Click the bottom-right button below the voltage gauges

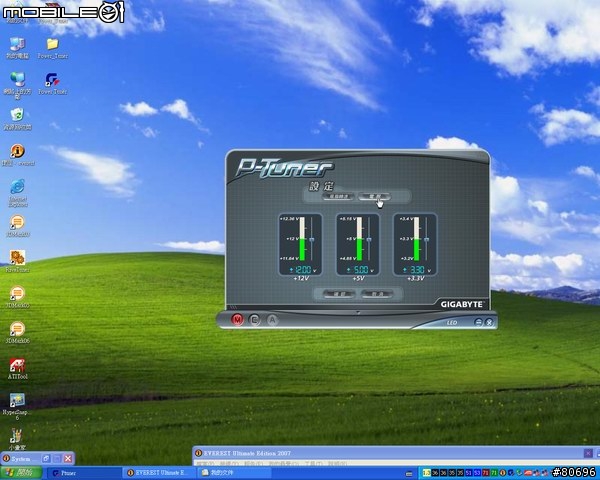coord(377,294)
